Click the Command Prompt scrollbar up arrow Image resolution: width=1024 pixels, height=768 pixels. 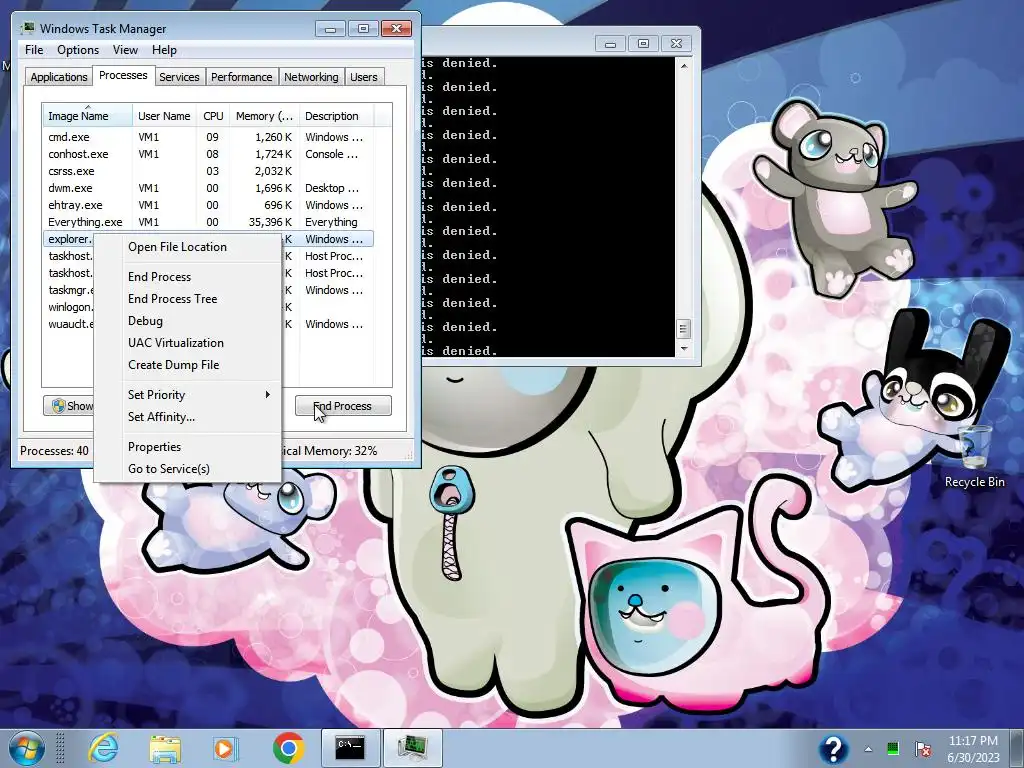pos(684,66)
